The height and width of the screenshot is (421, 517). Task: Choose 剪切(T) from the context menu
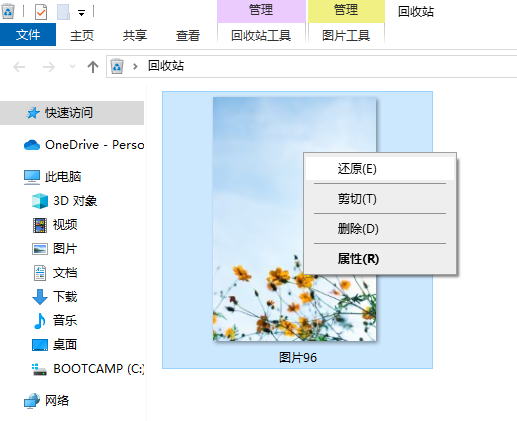tap(380, 199)
